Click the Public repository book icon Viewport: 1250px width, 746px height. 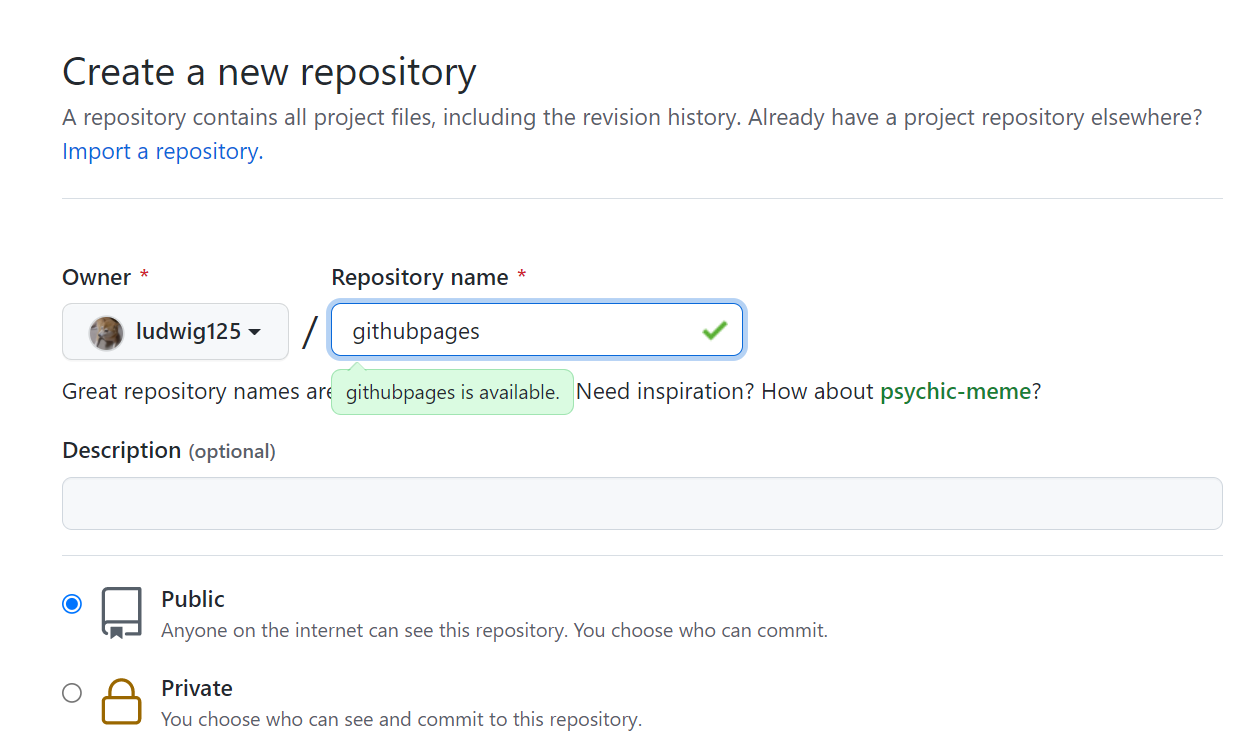[121, 613]
